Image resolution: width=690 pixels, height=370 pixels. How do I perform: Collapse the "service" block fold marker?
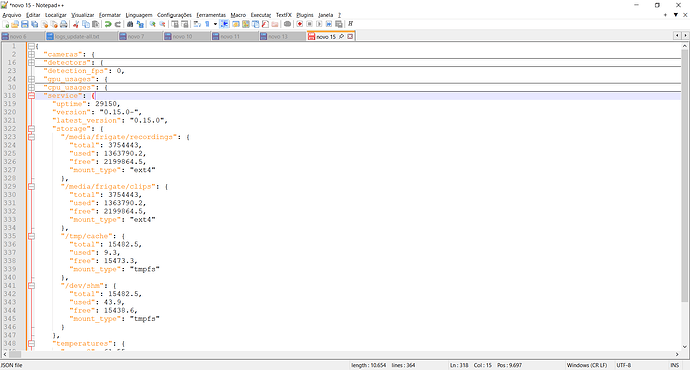[31, 95]
